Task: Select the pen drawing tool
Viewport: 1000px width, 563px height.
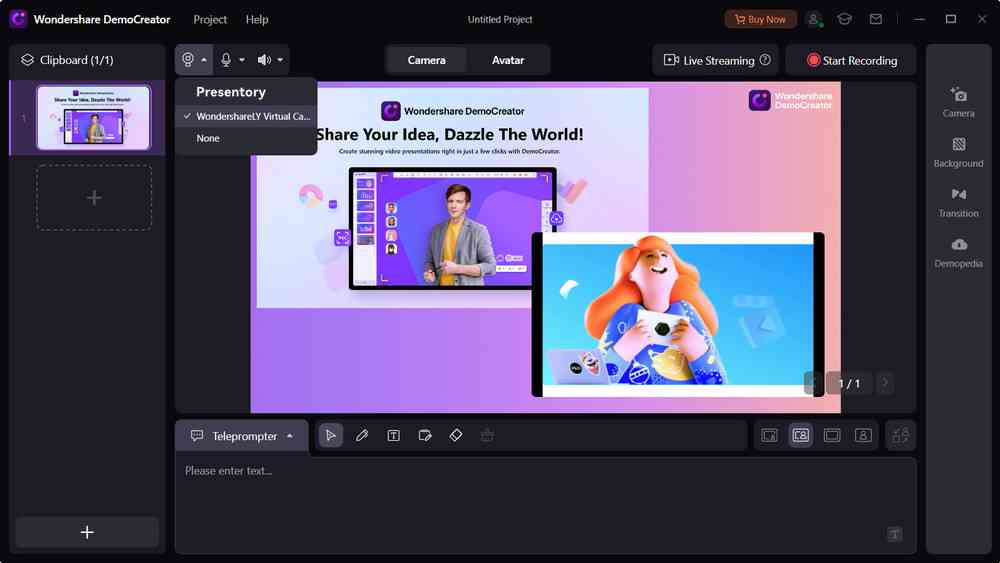Action: pos(362,435)
